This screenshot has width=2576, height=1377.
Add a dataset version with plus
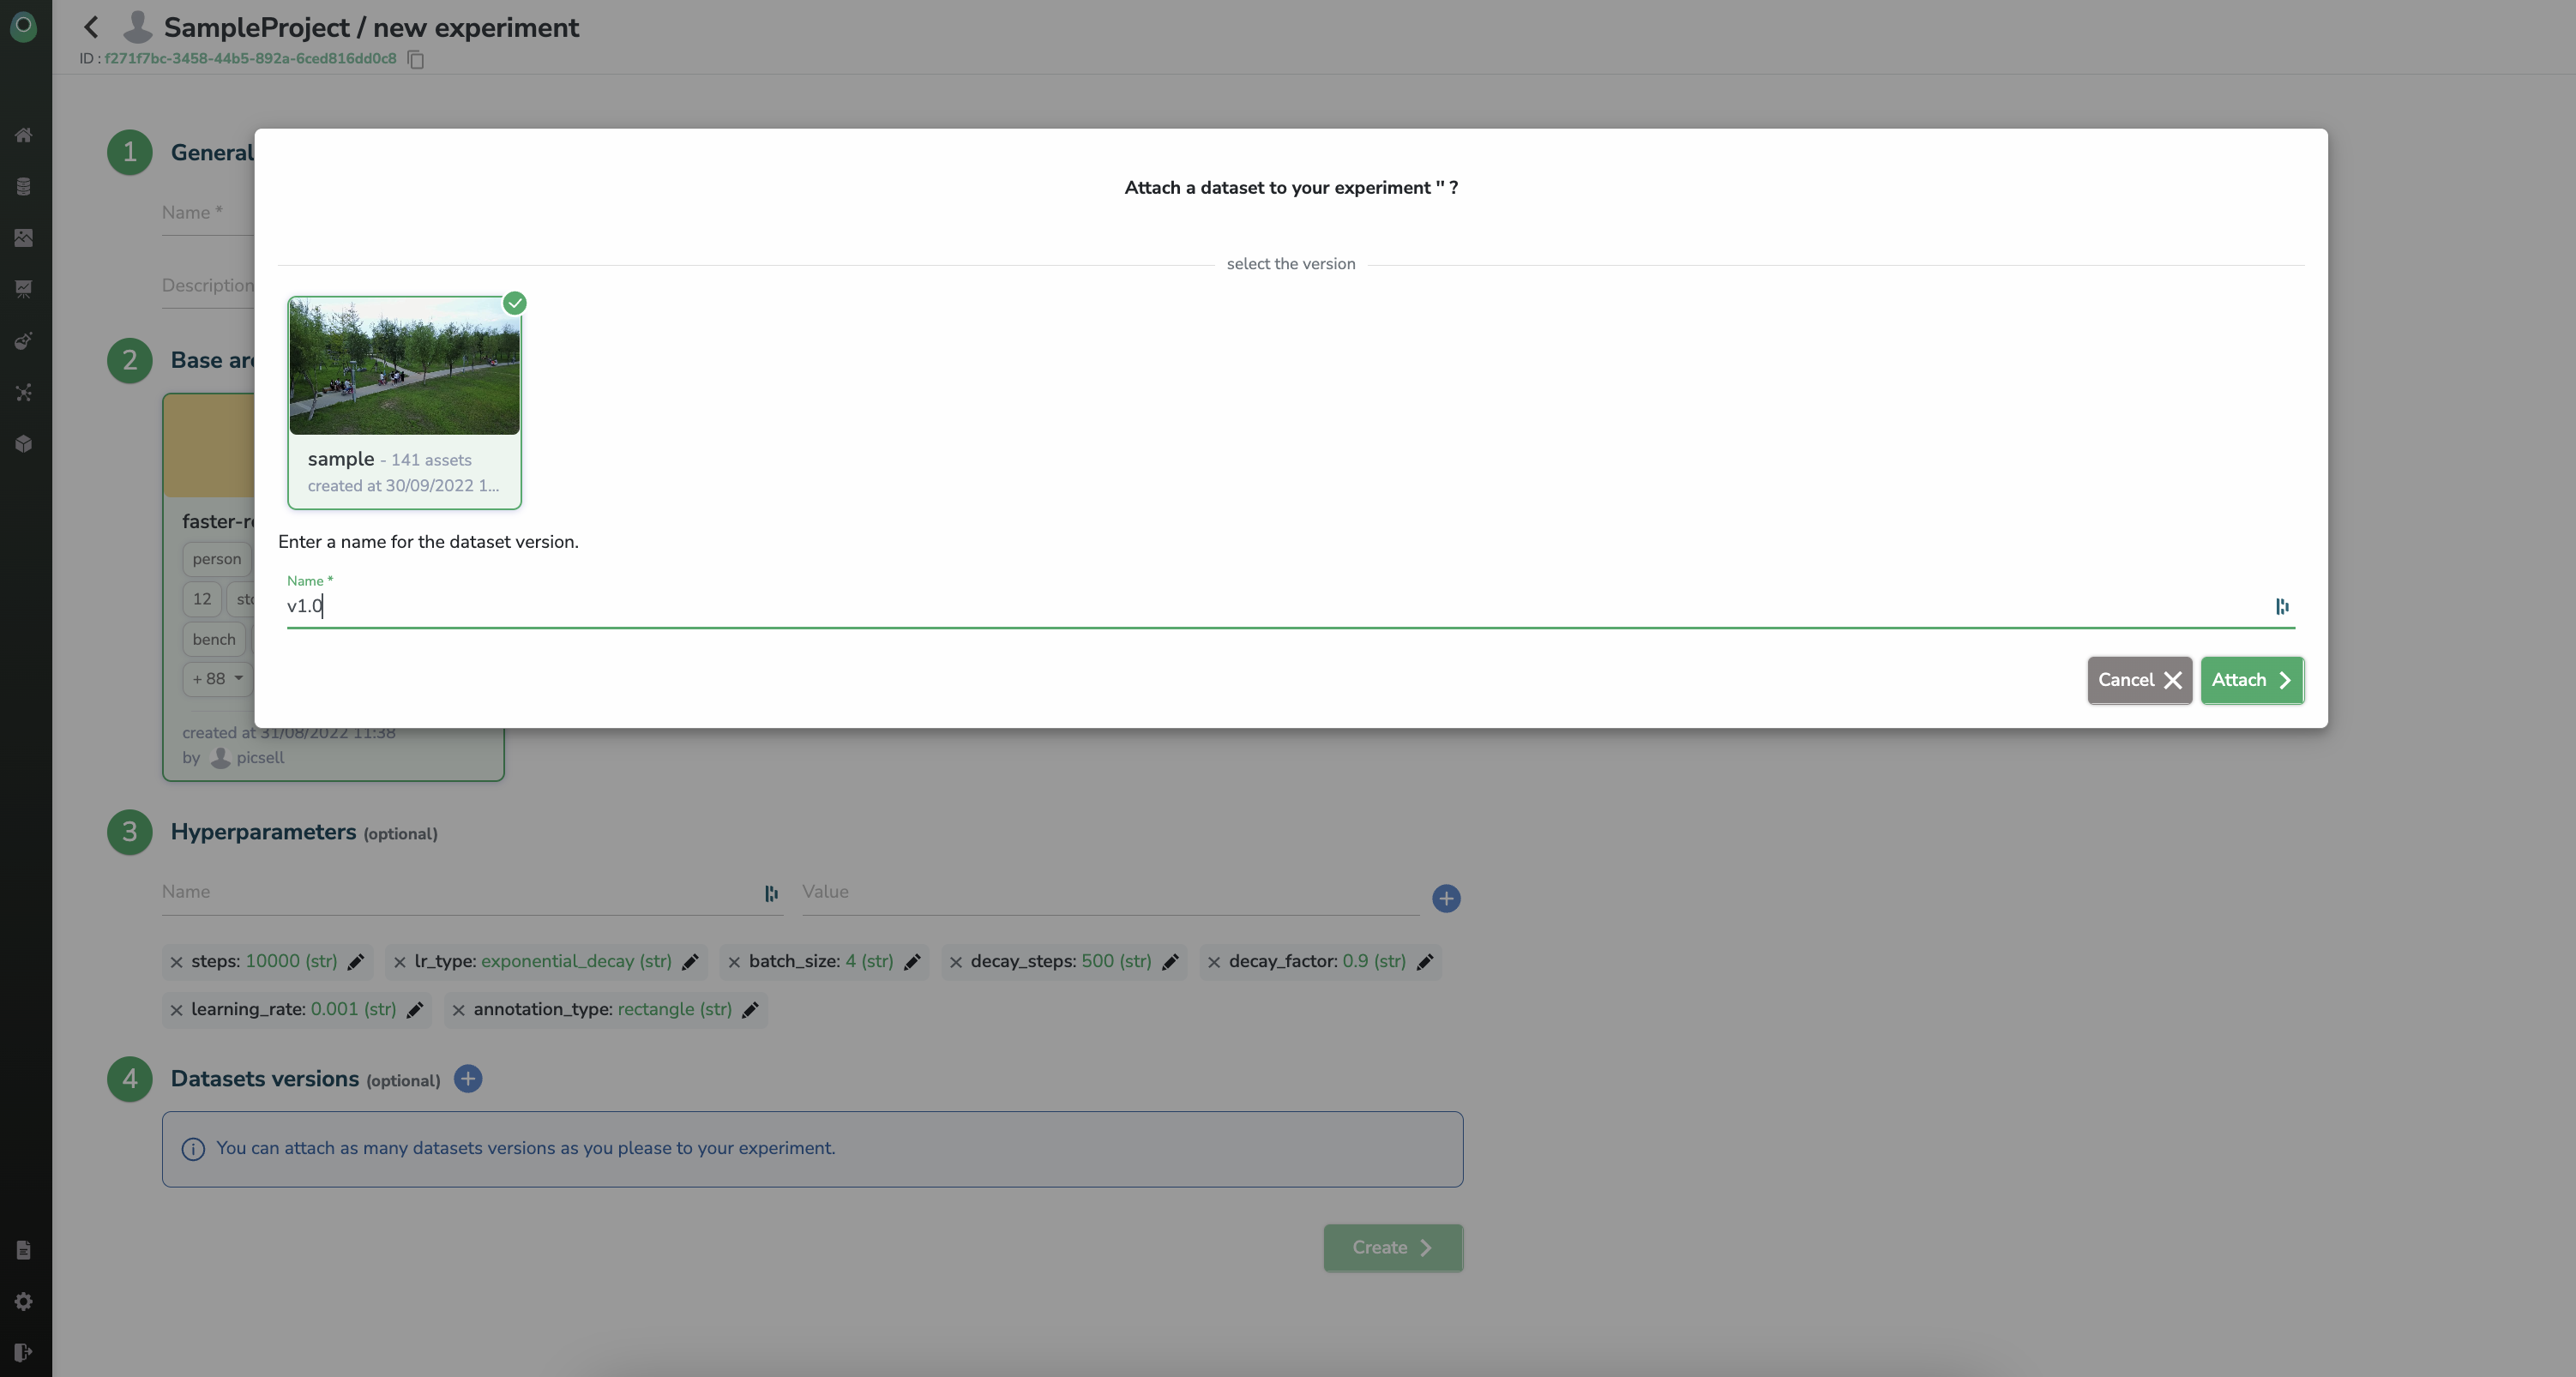point(467,1079)
